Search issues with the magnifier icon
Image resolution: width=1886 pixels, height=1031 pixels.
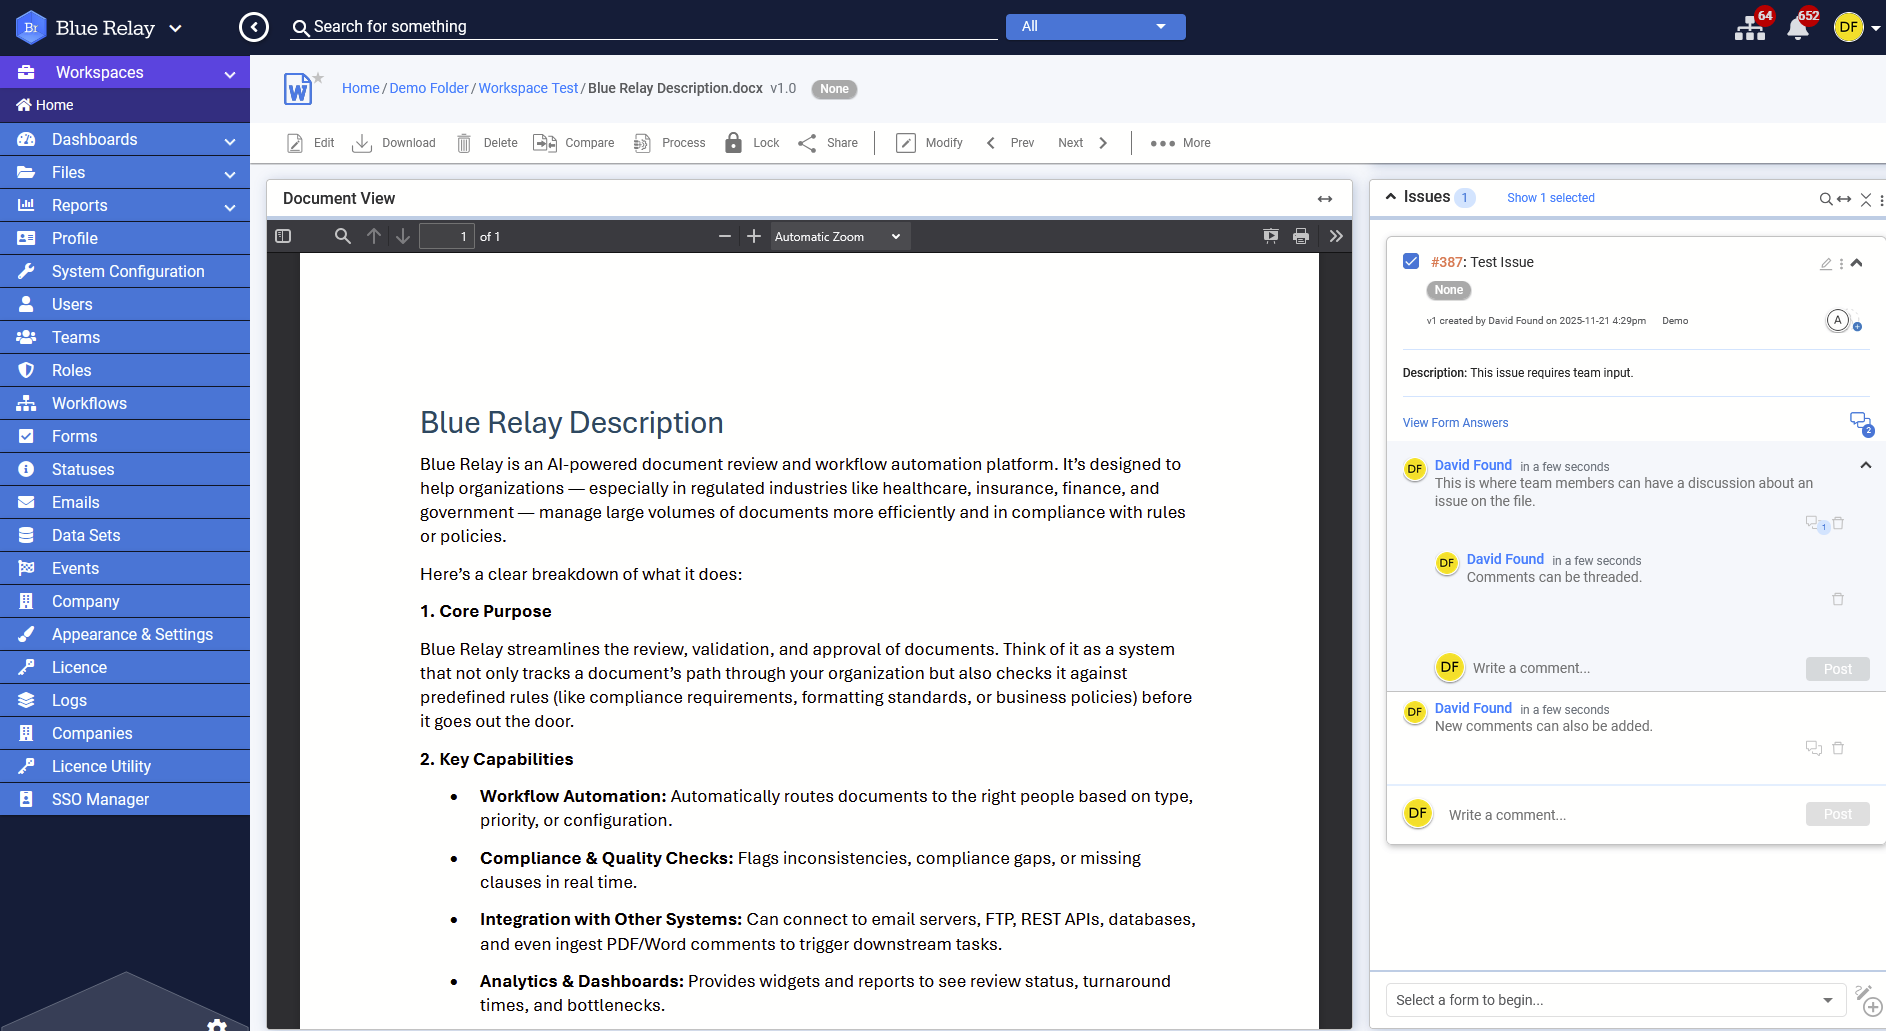coord(1826,199)
